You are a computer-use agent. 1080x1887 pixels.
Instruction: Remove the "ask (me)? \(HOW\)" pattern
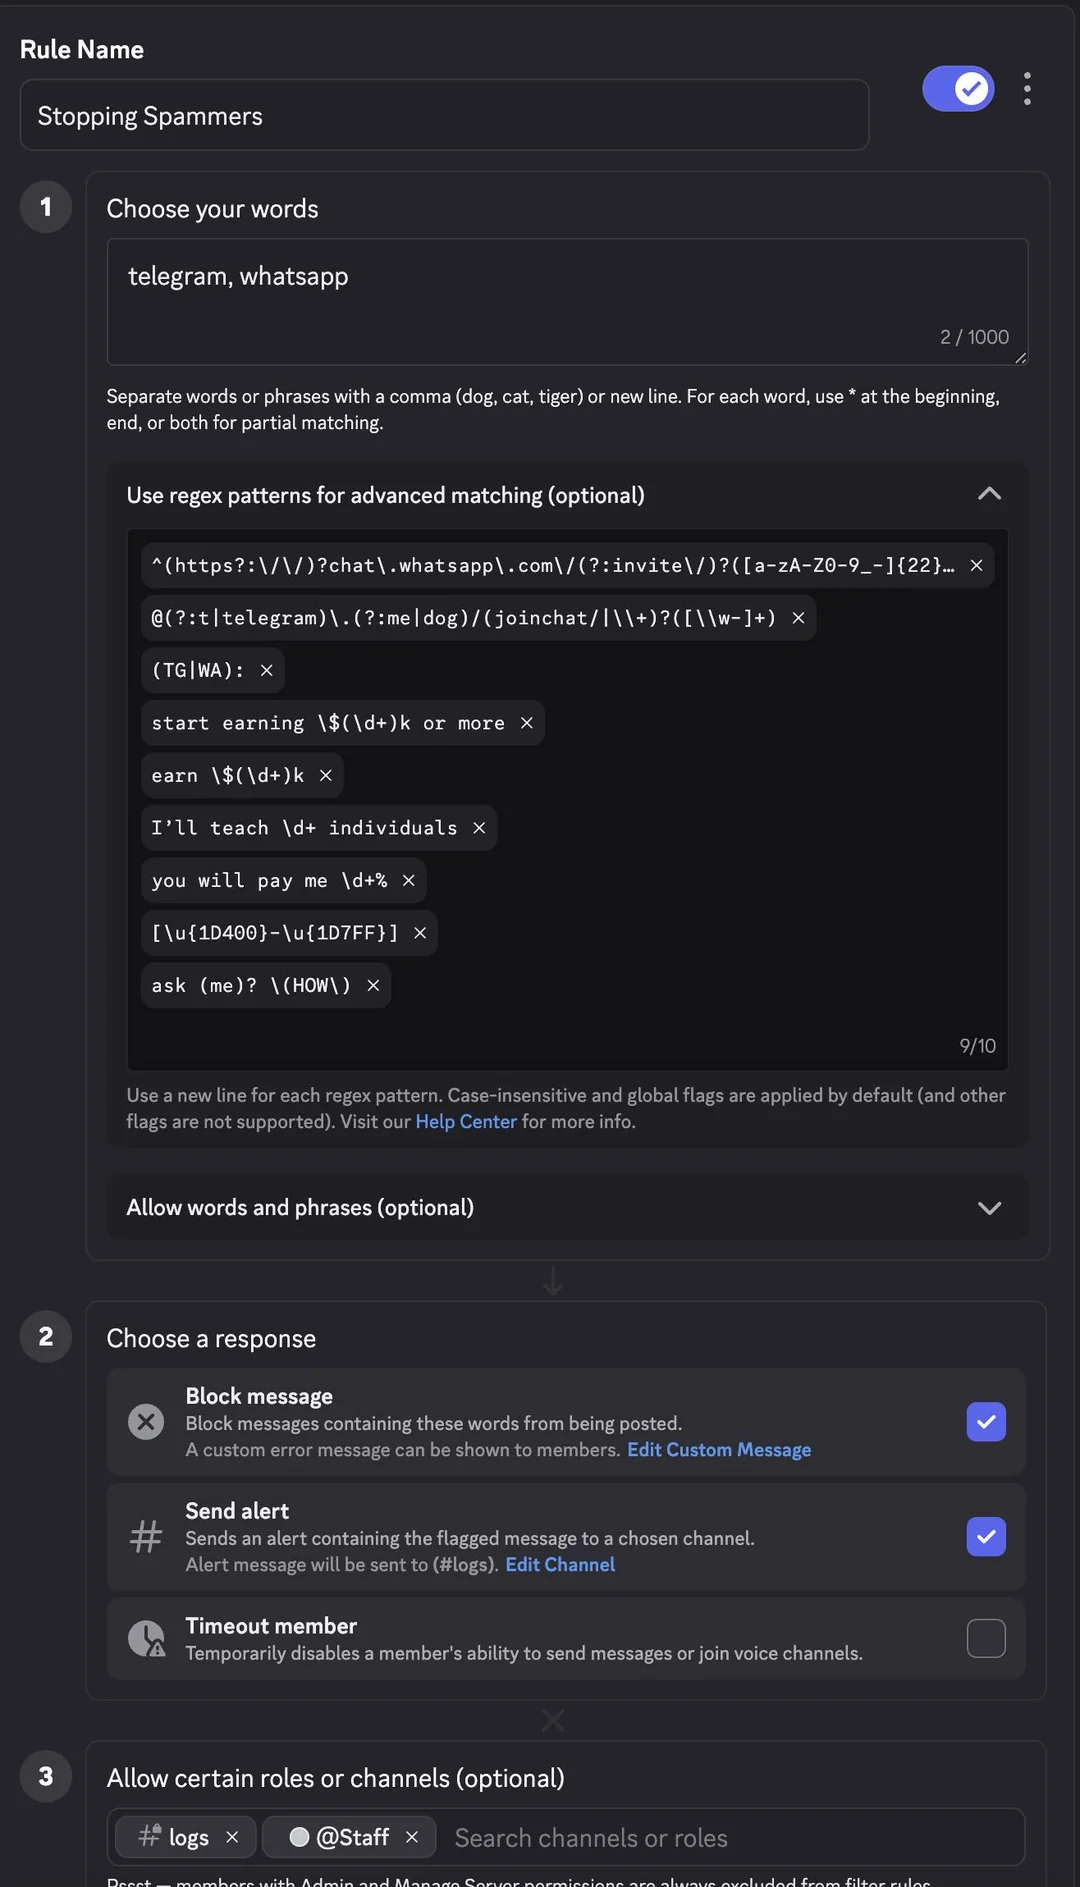tap(373, 985)
